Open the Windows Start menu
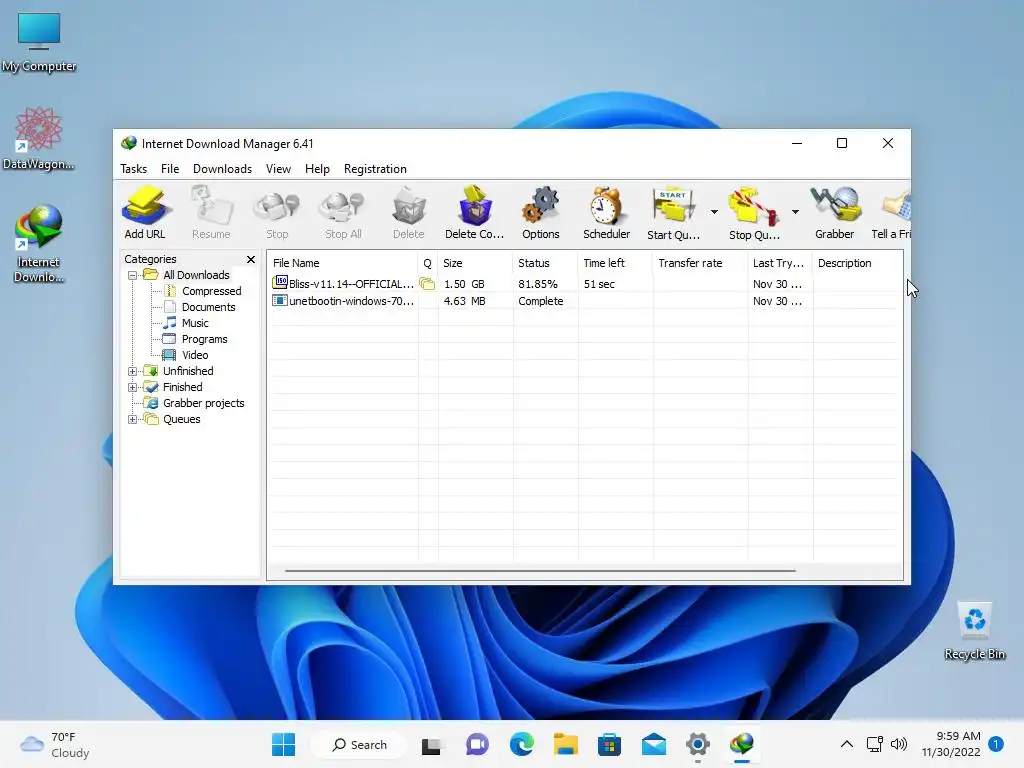The width and height of the screenshot is (1024, 768). [283, 744]
